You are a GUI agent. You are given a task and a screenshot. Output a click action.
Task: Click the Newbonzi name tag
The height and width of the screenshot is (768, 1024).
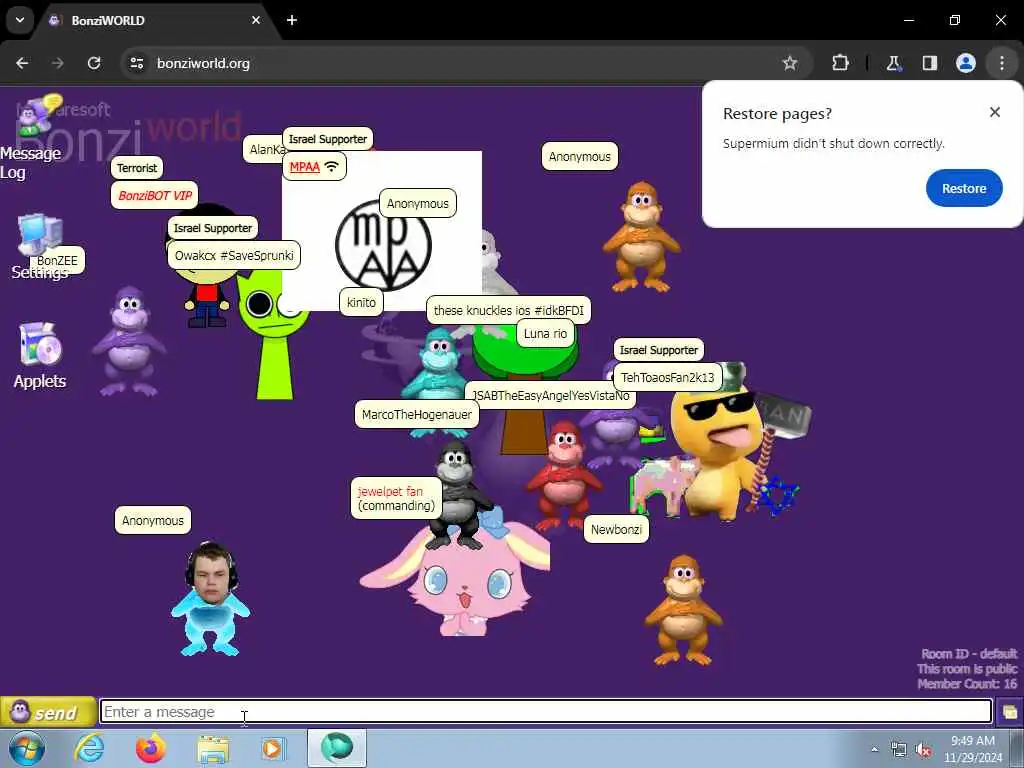coord(616,530)
